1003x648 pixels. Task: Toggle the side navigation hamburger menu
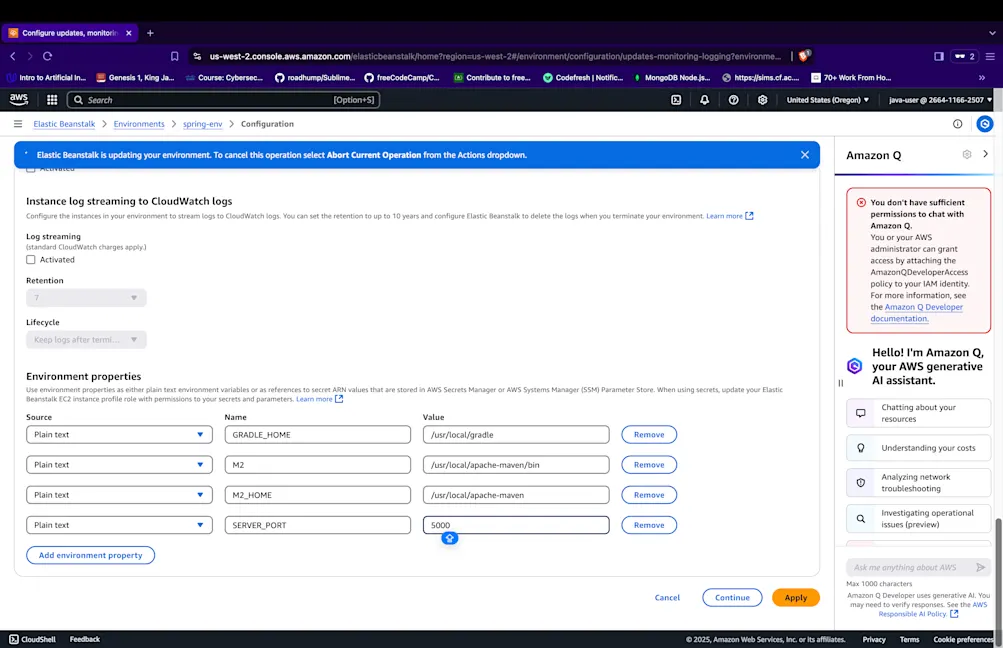(18, 124)
